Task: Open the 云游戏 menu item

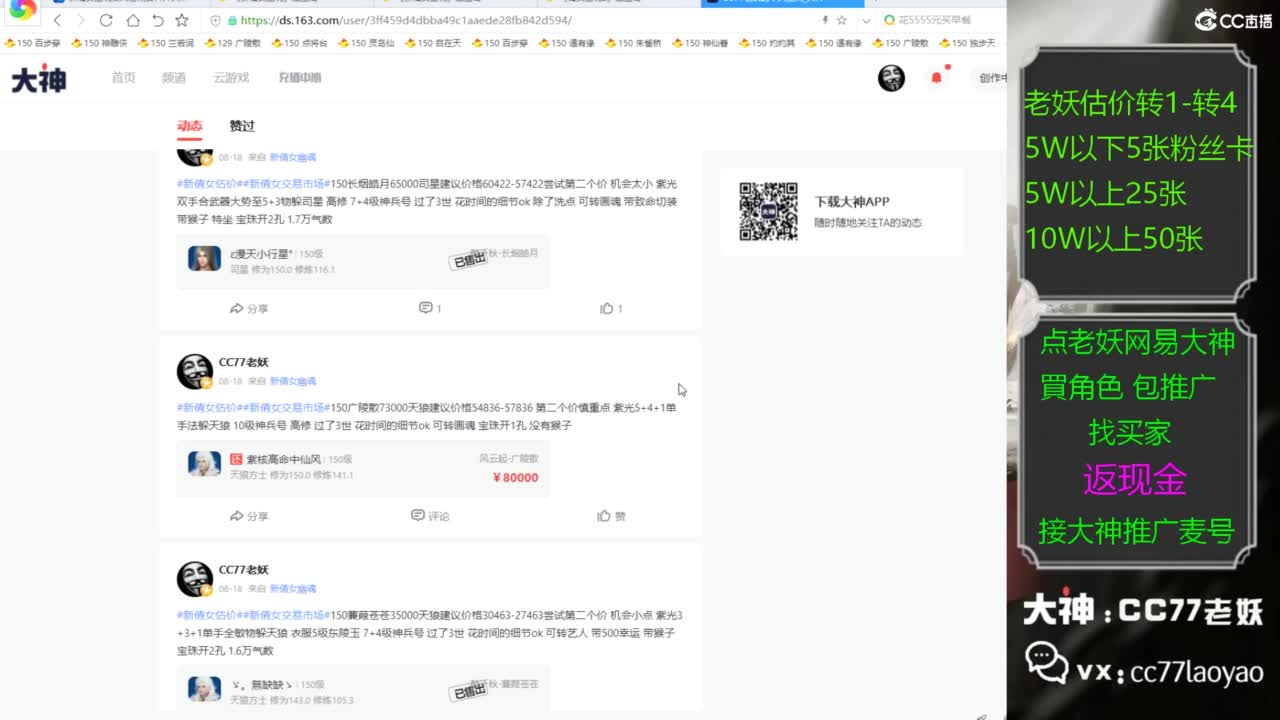Action: point(231,78)
